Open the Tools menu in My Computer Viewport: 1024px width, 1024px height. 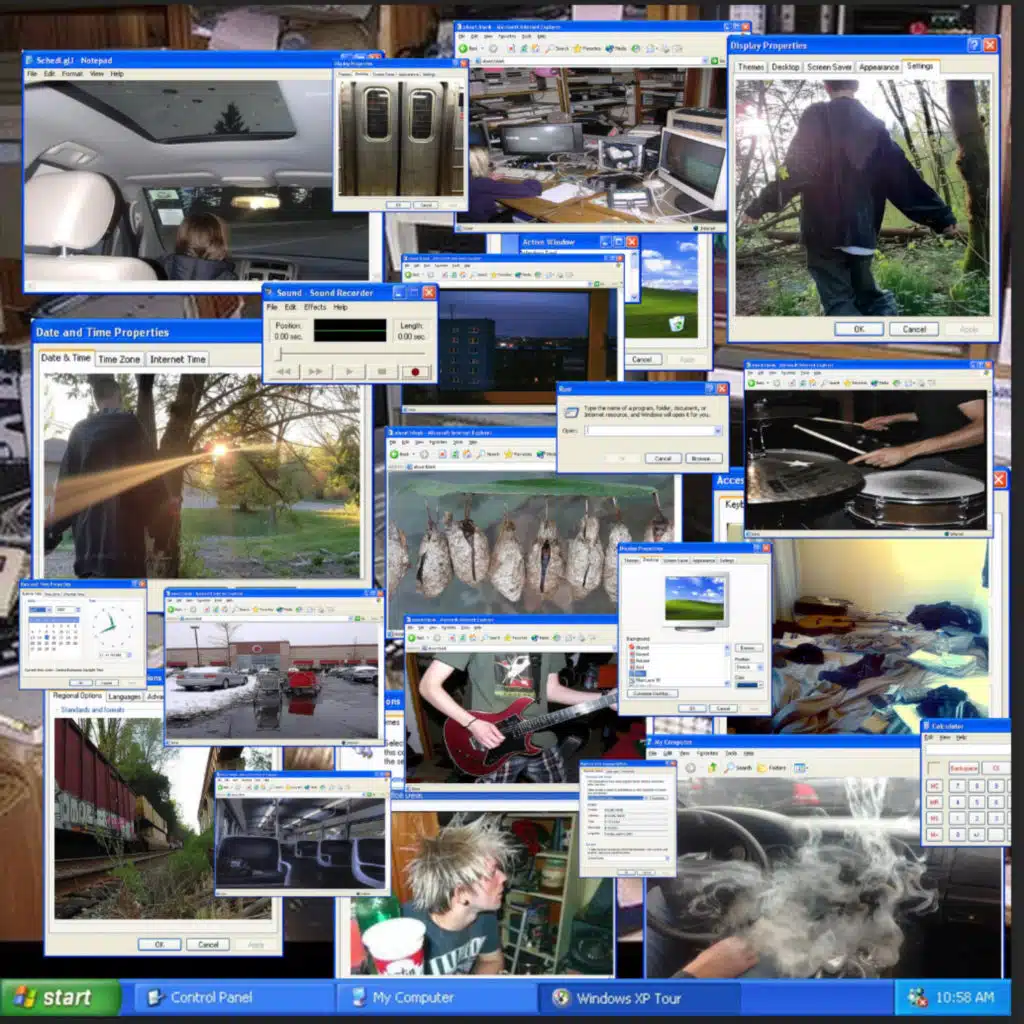[731, 753]
